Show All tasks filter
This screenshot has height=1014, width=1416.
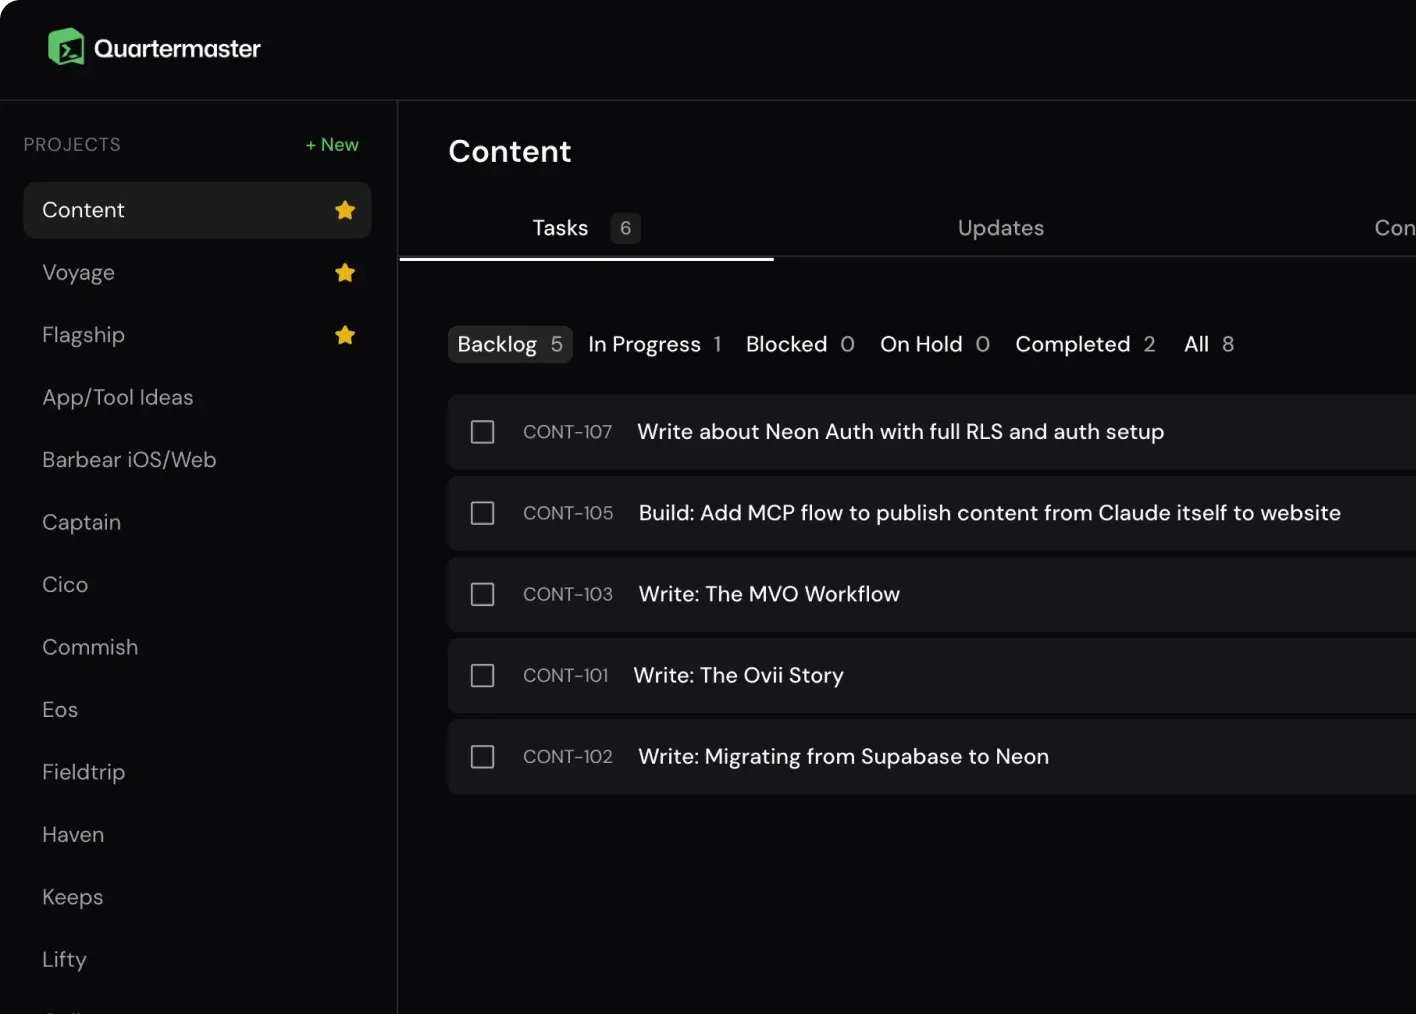pos(1208,344)
